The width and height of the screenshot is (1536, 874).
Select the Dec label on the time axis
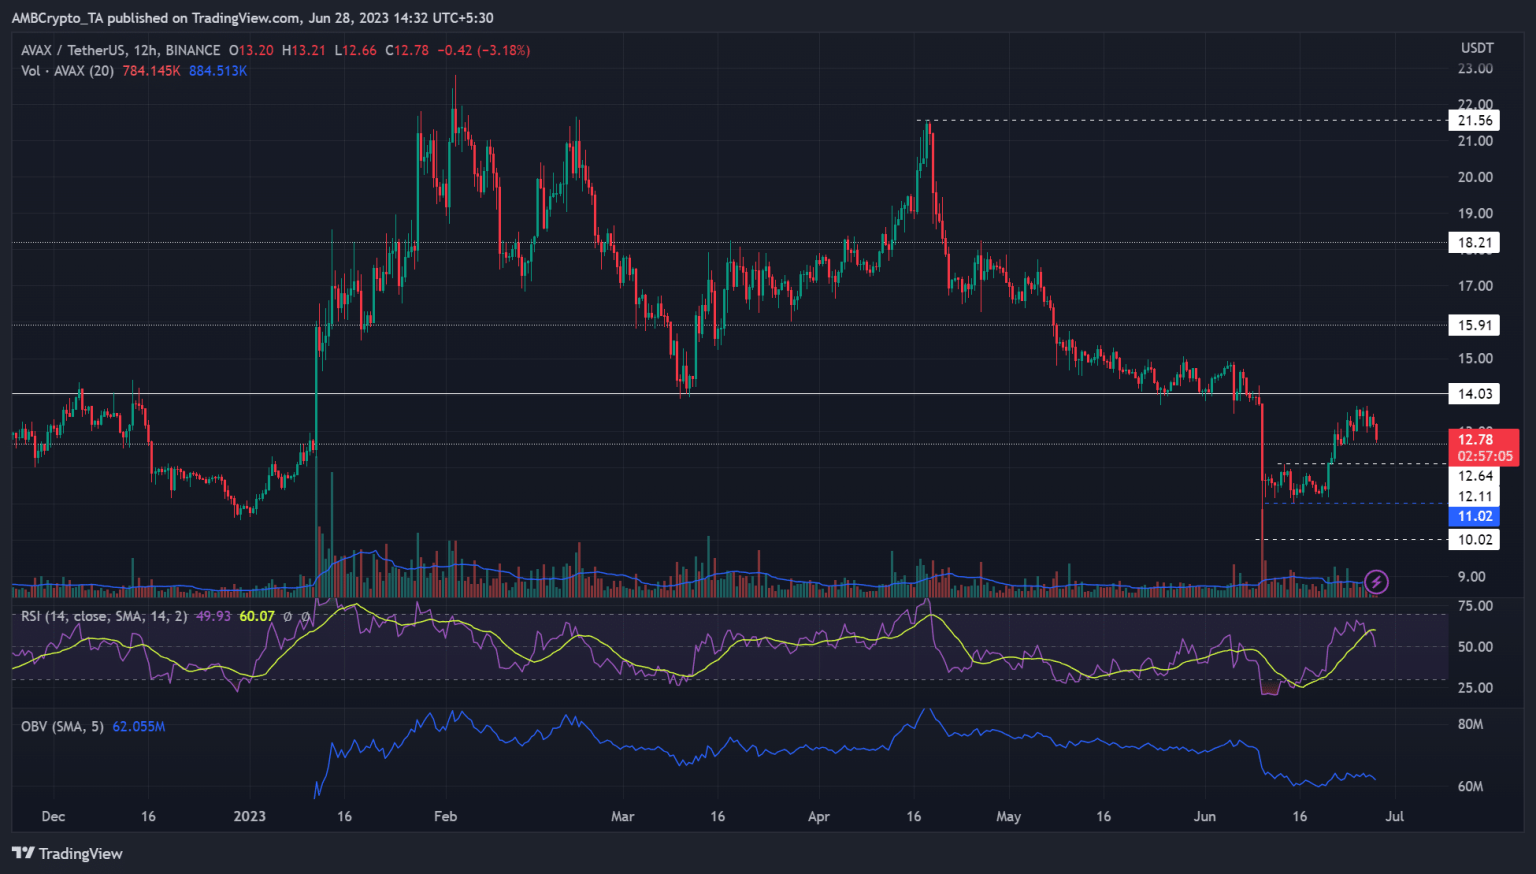[53, 816]
